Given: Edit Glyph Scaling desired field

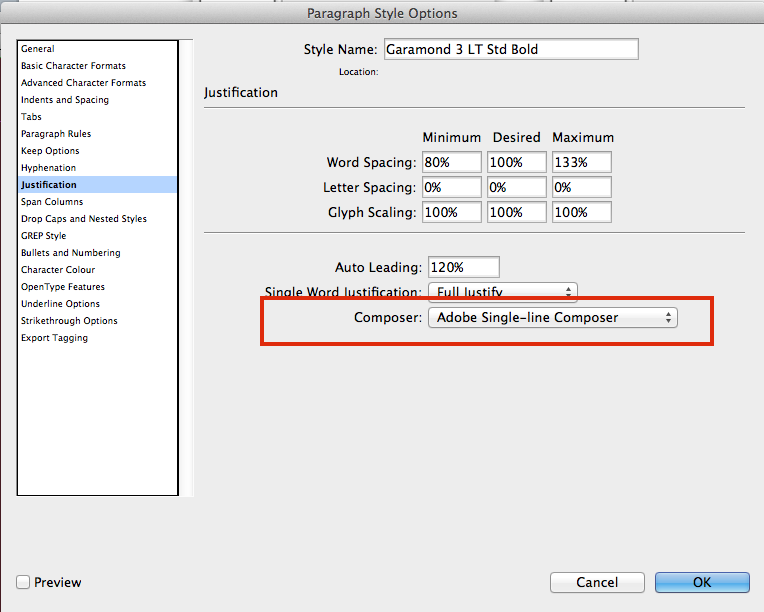Looking at the screenshot, I should pyautogui.click(x=516, y=212).
